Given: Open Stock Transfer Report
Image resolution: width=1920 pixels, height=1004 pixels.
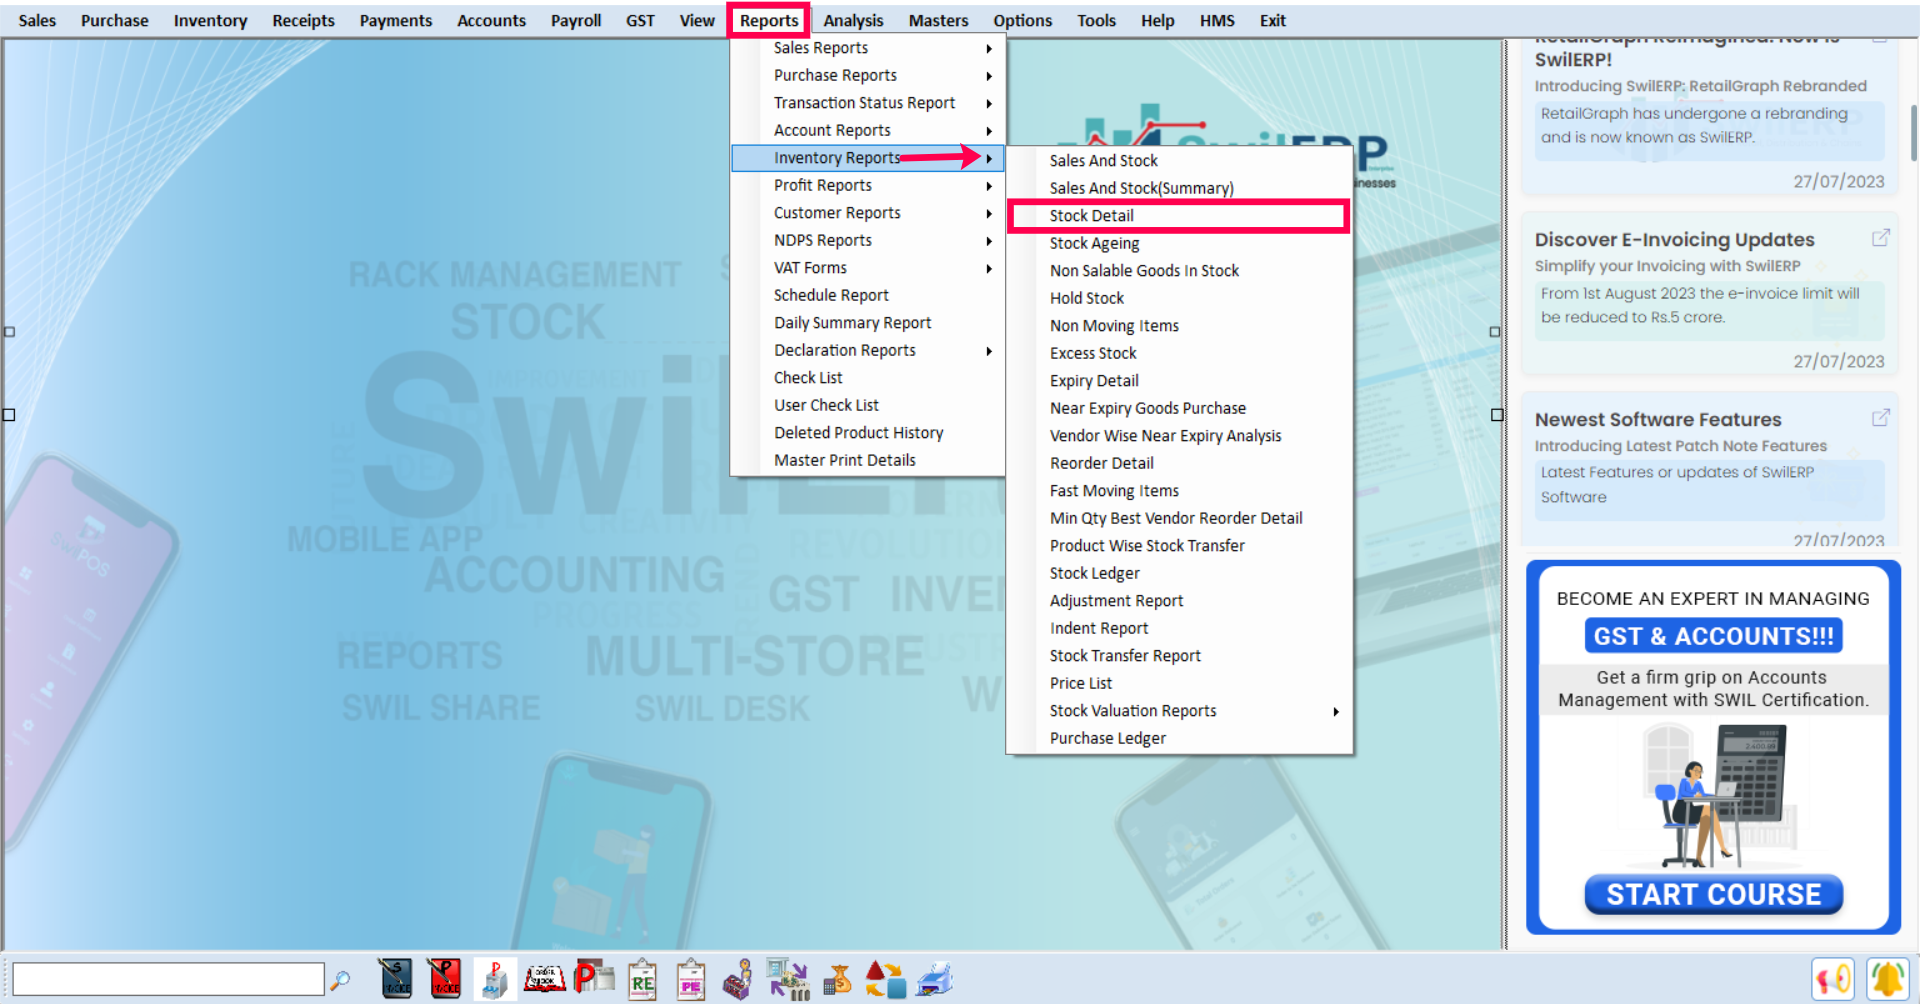Looking at the screenshot, I should pos(1179,656).
